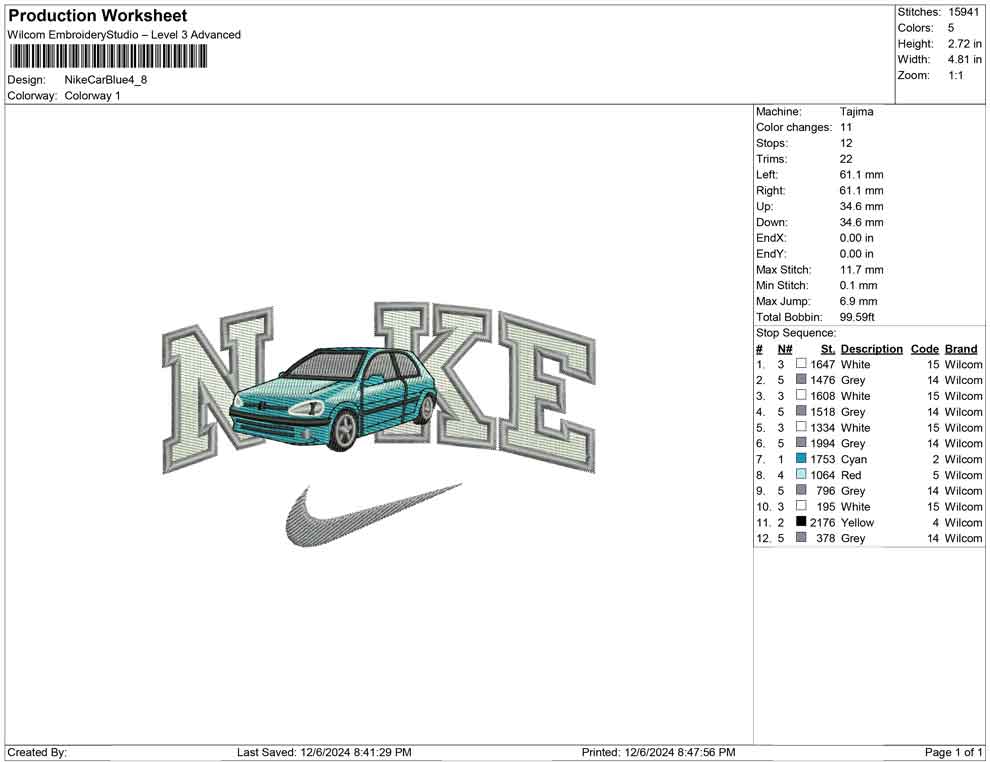Click the Production Worksheet title
This screenshot has height=762, width=990.
coord(97,15)
